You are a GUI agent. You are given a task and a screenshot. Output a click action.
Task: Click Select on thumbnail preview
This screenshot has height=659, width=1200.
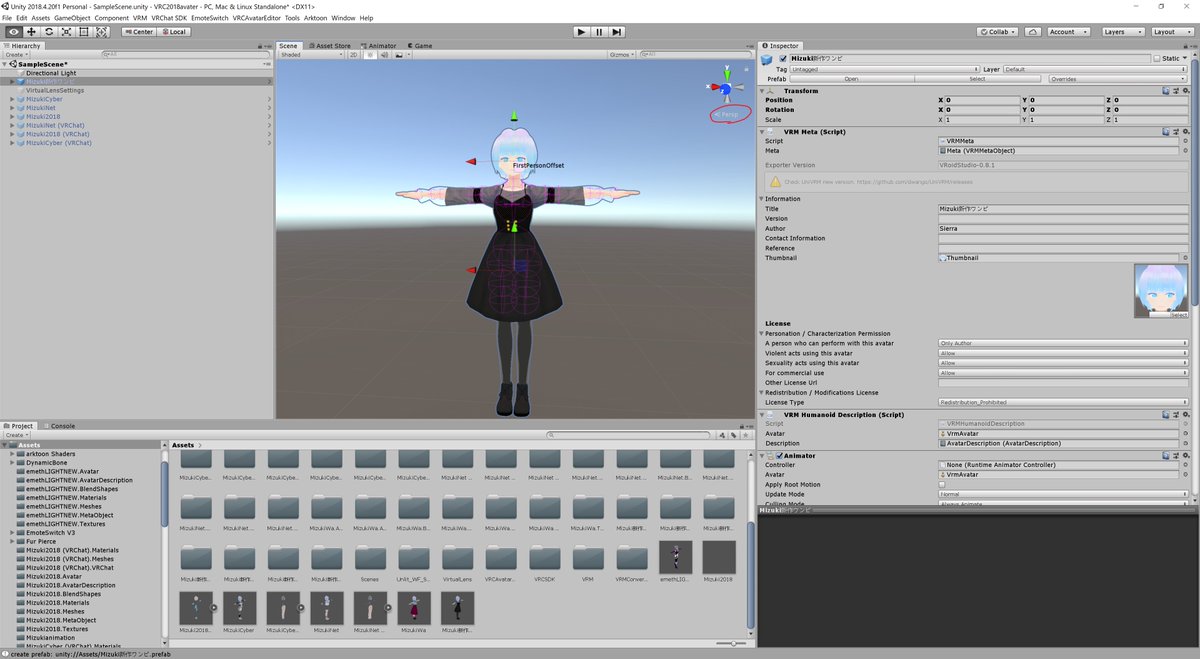click(1179, 314)
